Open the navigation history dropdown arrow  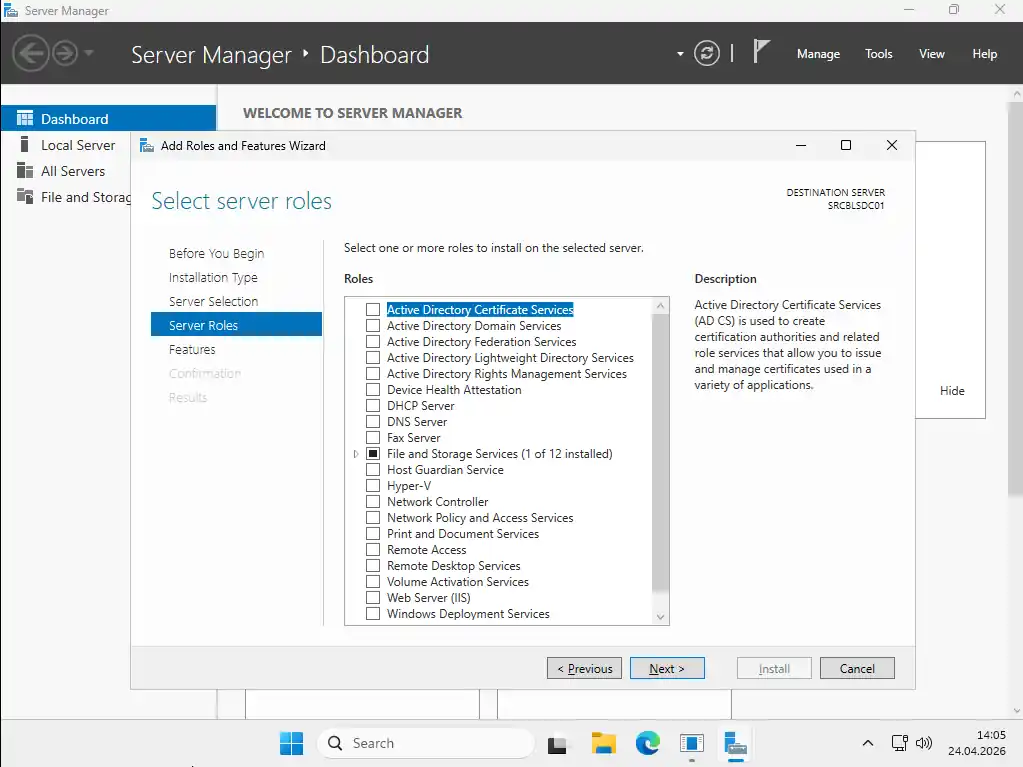(89, 53)
